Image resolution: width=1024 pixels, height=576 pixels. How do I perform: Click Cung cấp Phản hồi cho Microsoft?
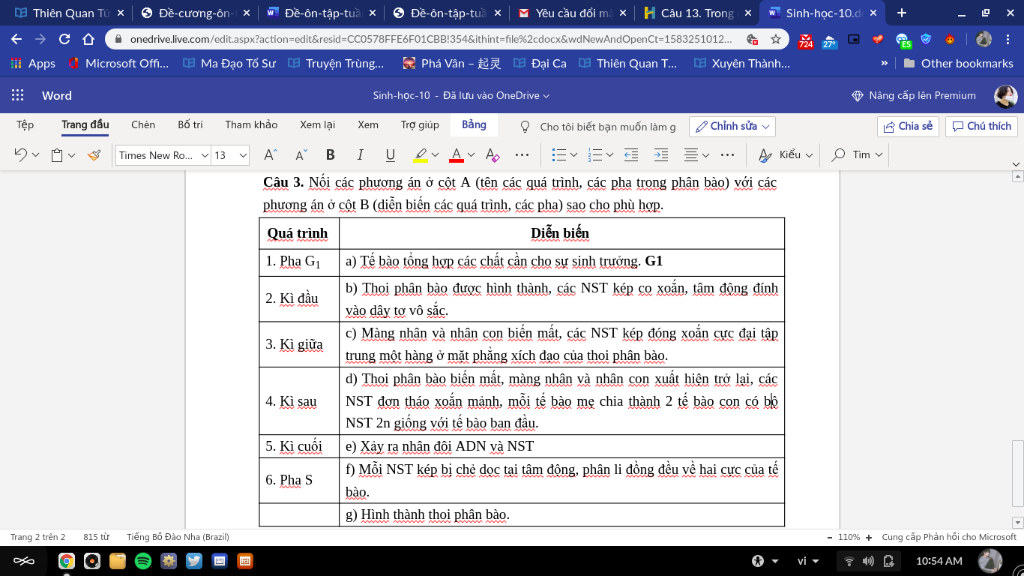[x=949, y=537]
